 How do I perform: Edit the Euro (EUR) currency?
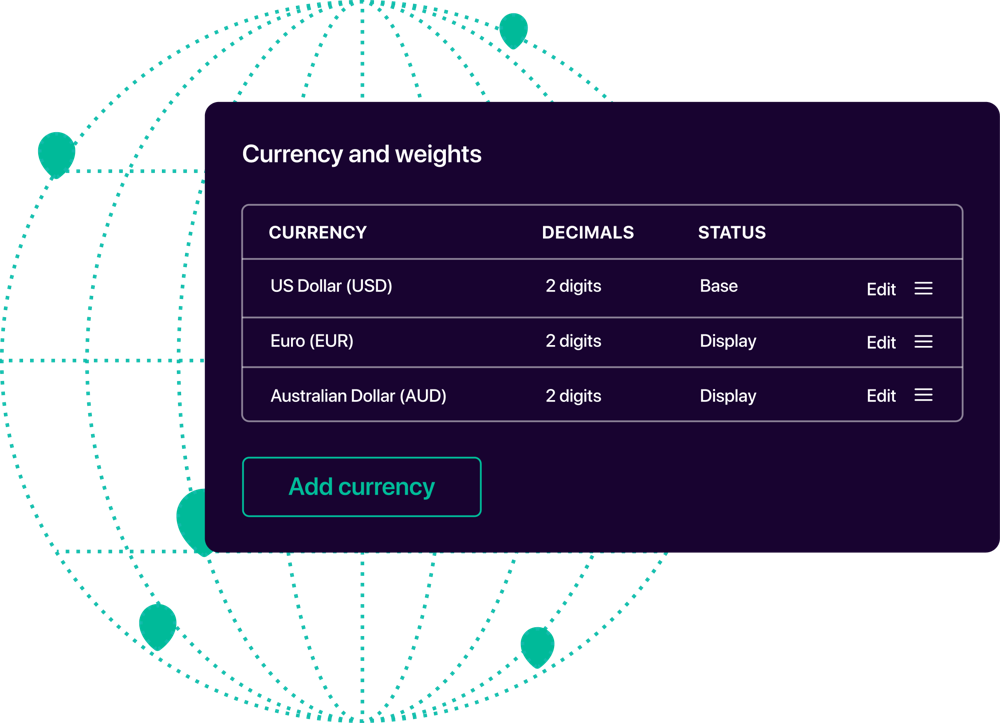[881, 342]
